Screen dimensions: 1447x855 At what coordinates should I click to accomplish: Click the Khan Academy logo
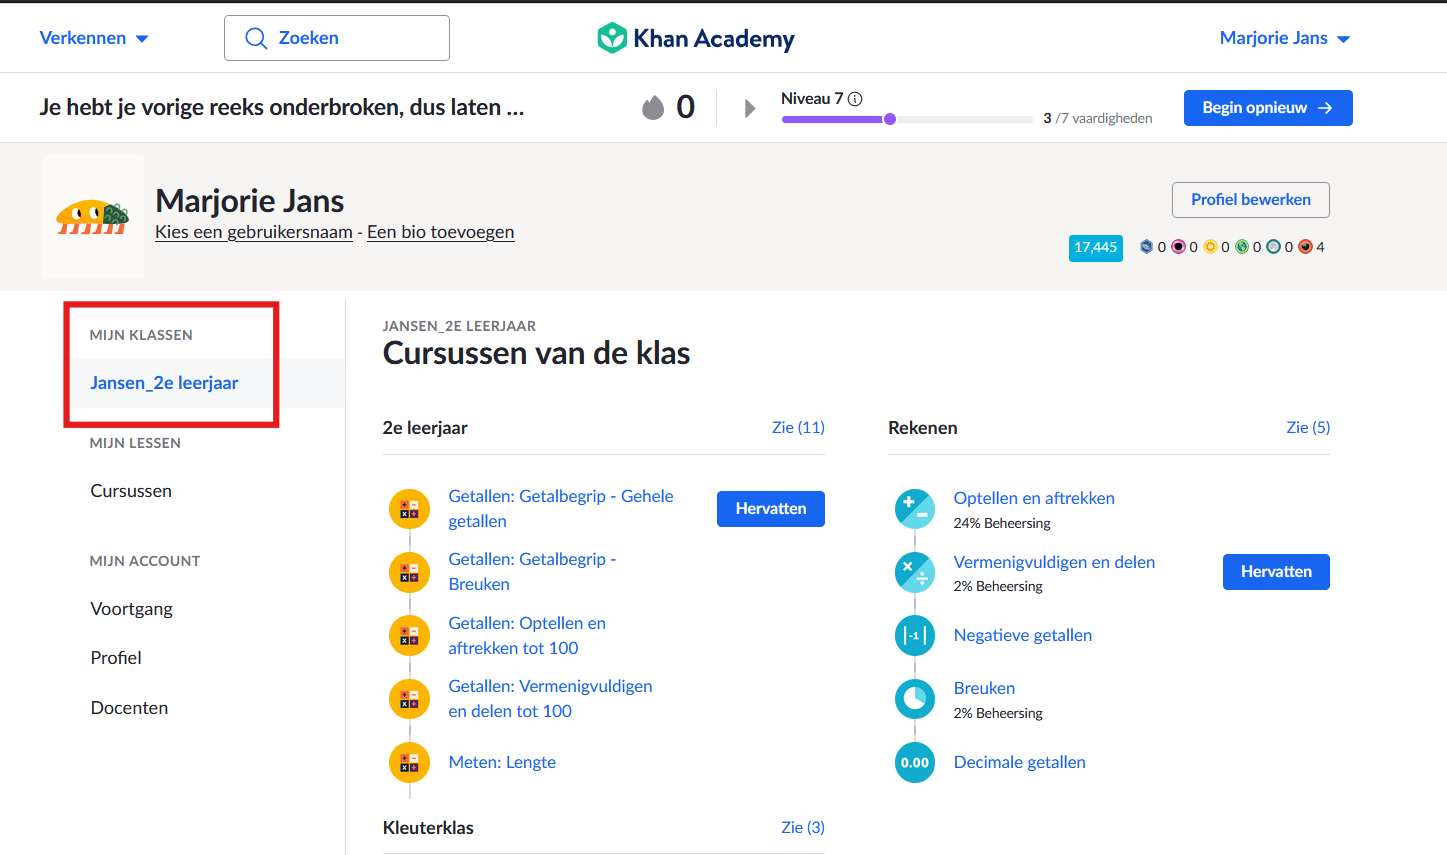696,38
